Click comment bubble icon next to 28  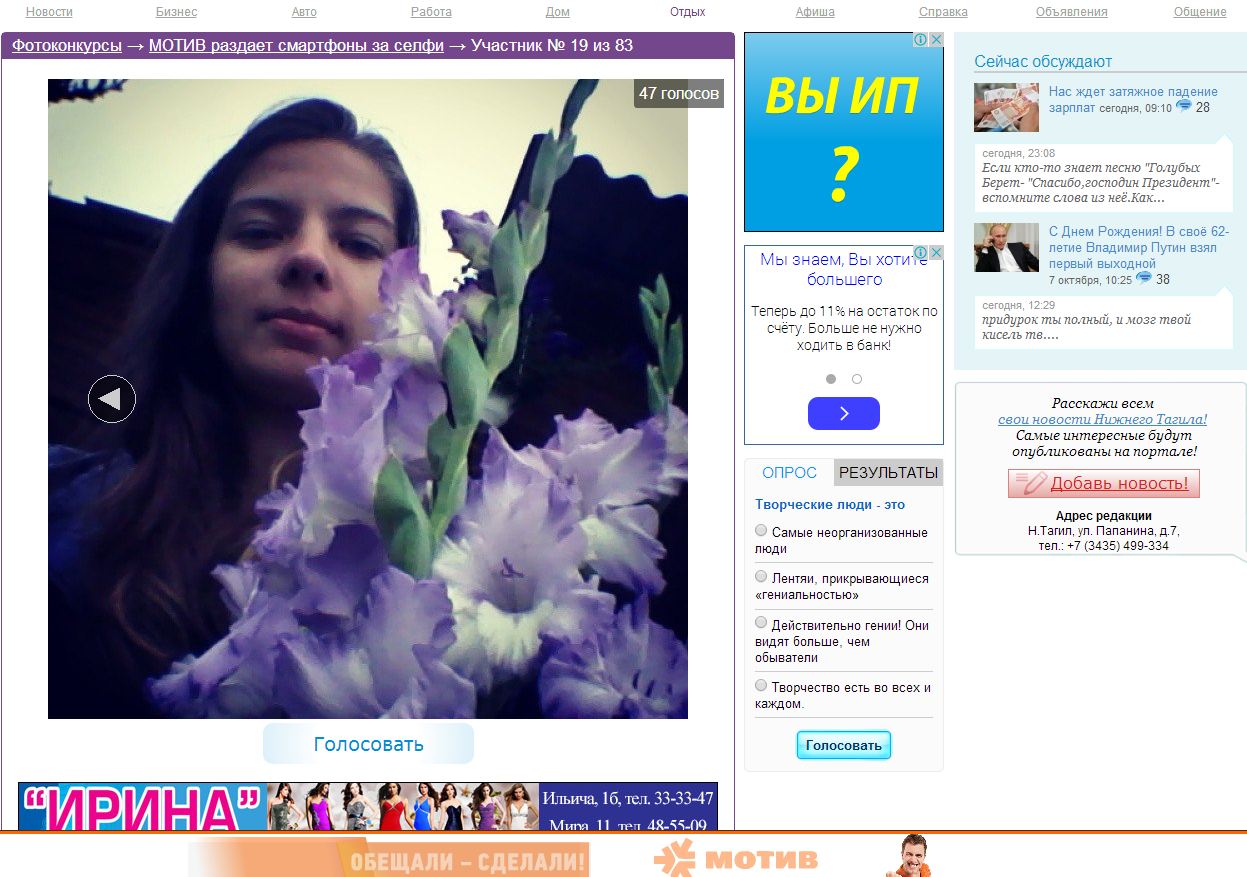pos(1184,107)
